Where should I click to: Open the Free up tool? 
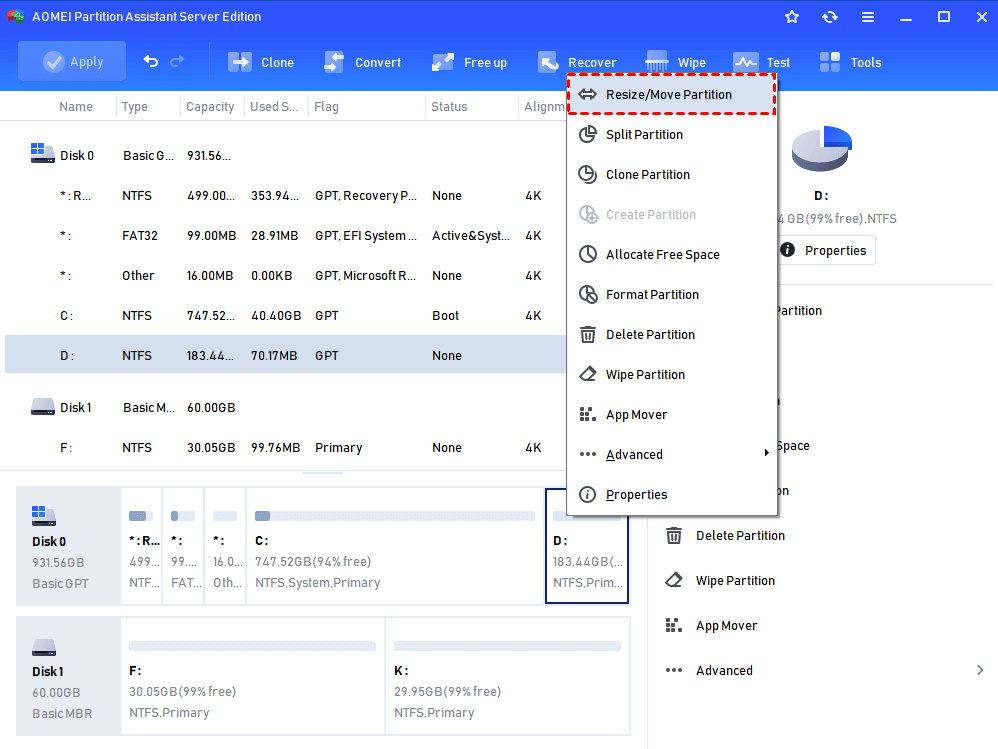click(469, 62)
